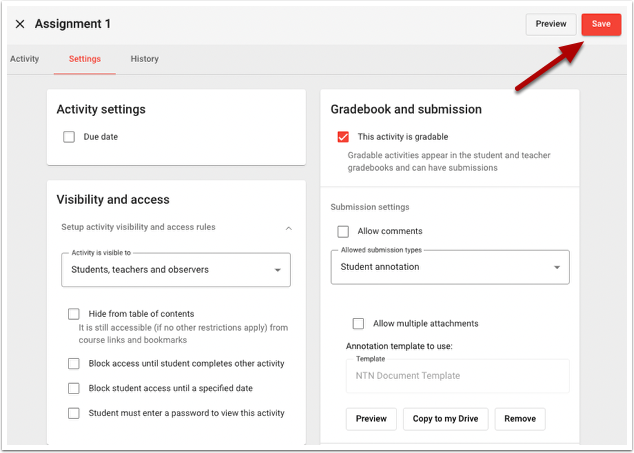Click Copy to my Drive button
The image size is (634, 453).
446,419
